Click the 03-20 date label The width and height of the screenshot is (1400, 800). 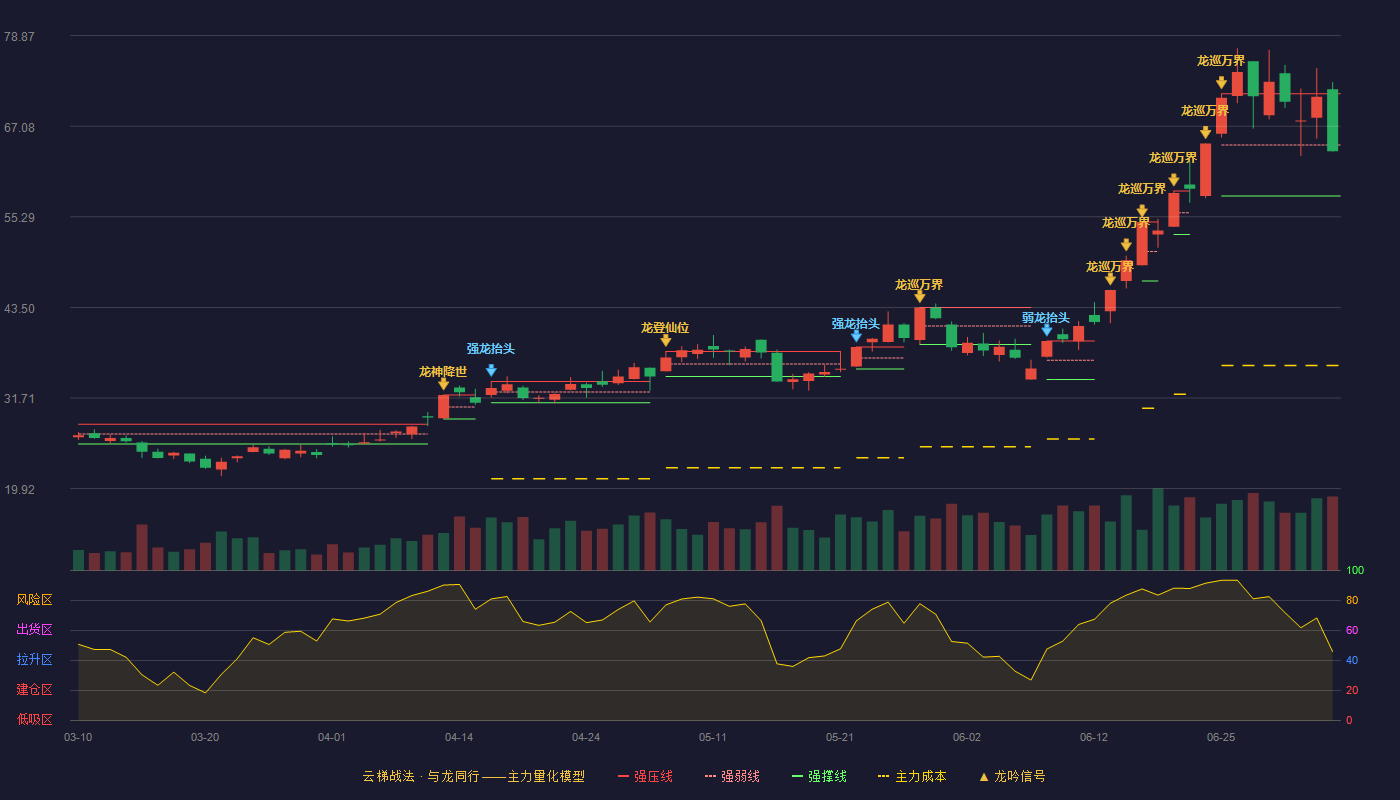pos(205,737)
